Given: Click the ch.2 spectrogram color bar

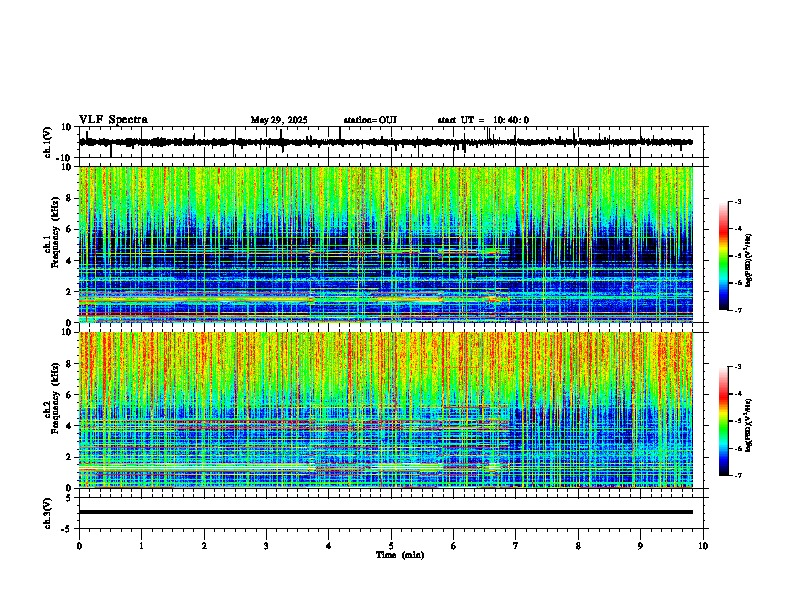Looking at the screenshot, I should [x=724, y=421].
